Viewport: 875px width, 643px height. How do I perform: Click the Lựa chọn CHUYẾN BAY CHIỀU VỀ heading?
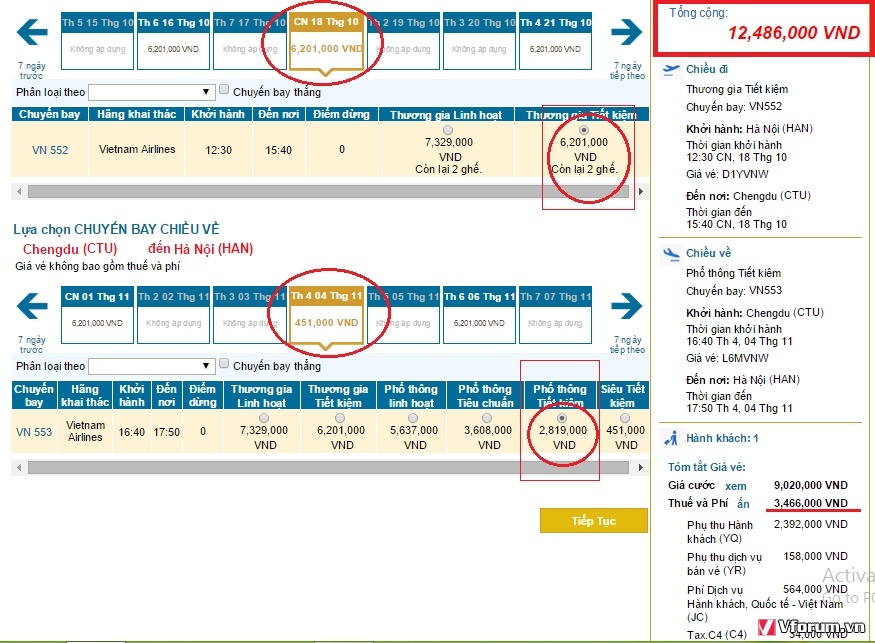pyautogui.click(x=117, y=229)
